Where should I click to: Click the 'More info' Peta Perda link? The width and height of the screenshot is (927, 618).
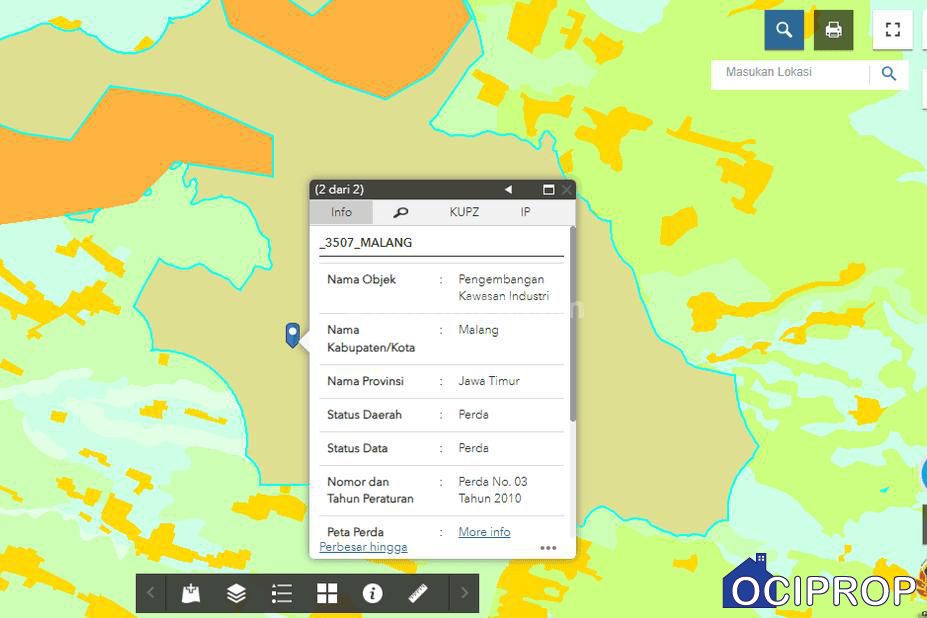coord(484,532)
